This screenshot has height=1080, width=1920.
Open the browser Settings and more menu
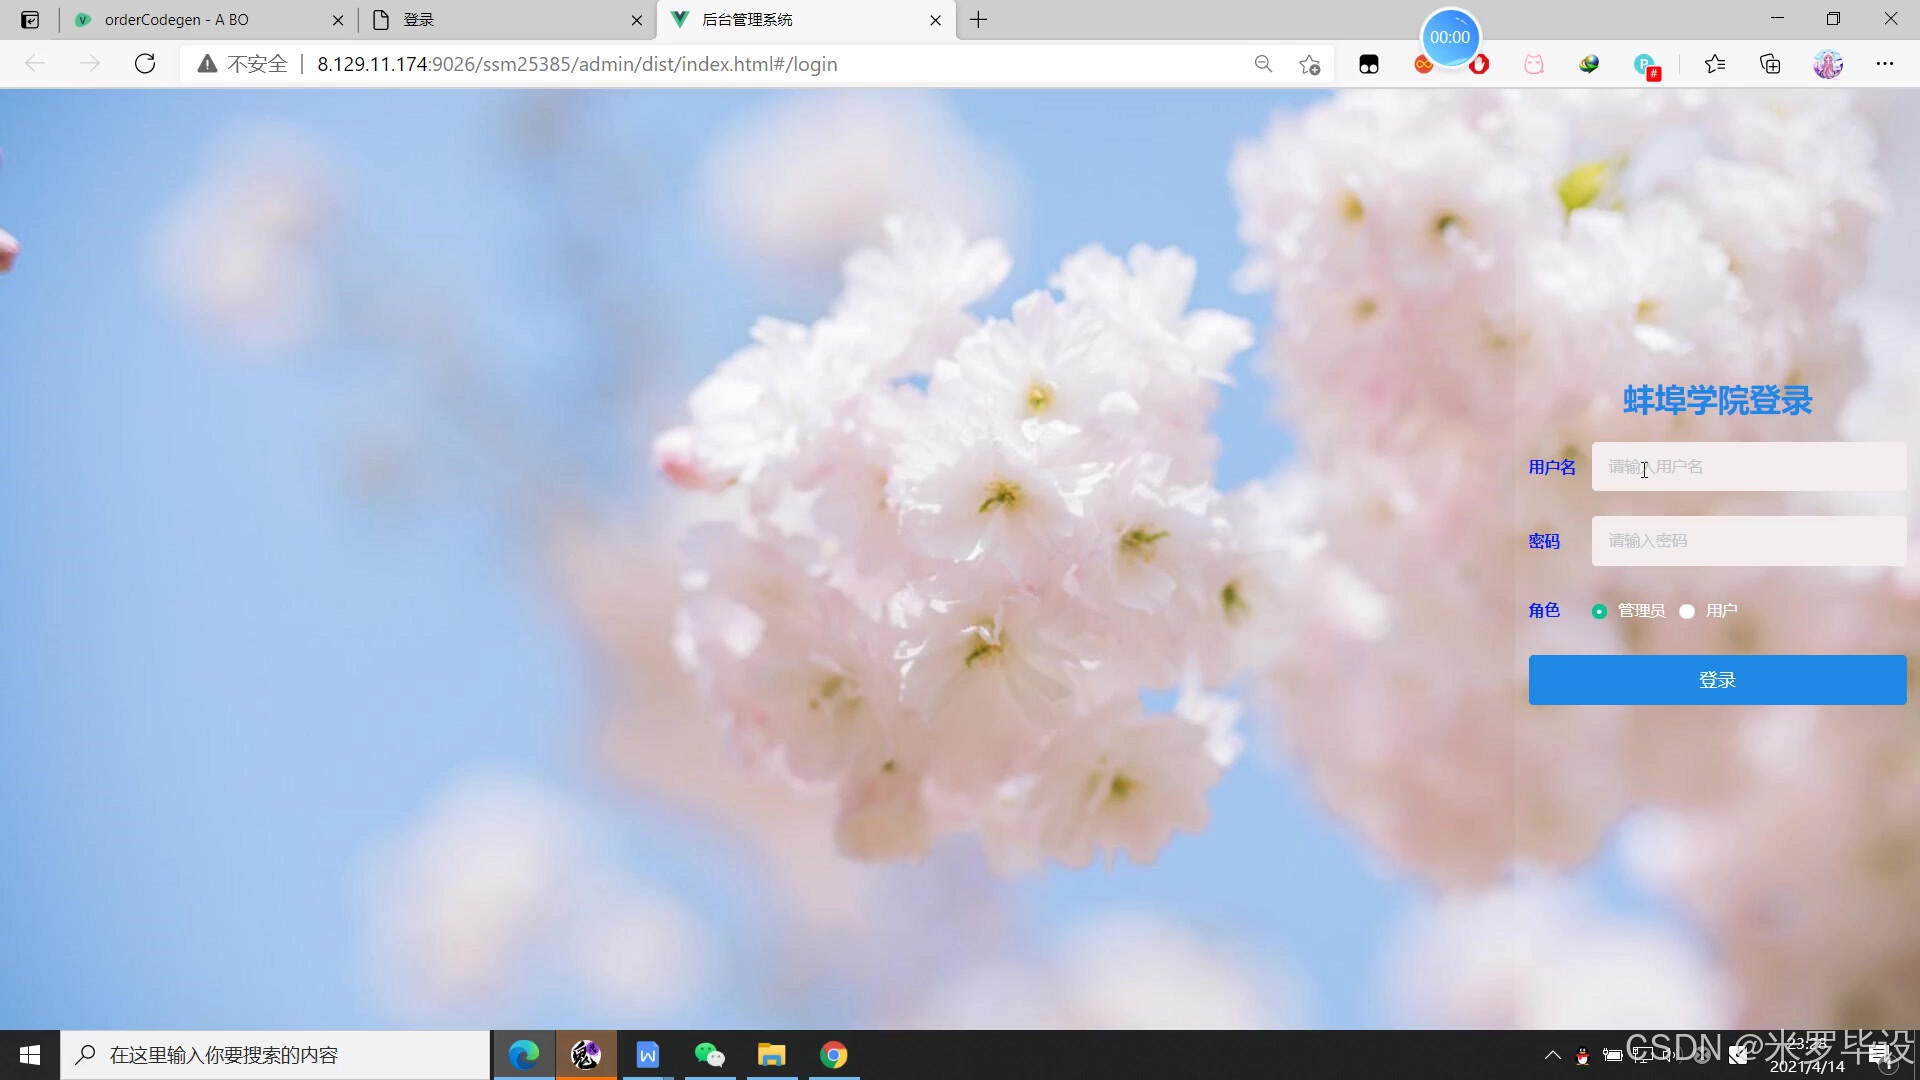click(x=1885, y=64)
